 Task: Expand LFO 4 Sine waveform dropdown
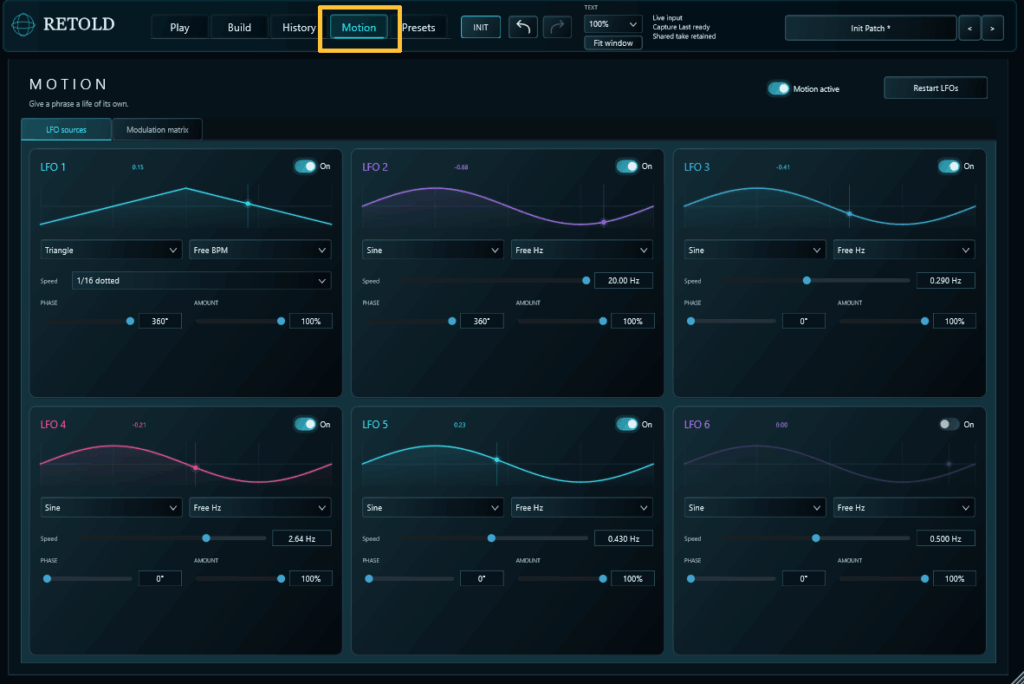point(110,508)
